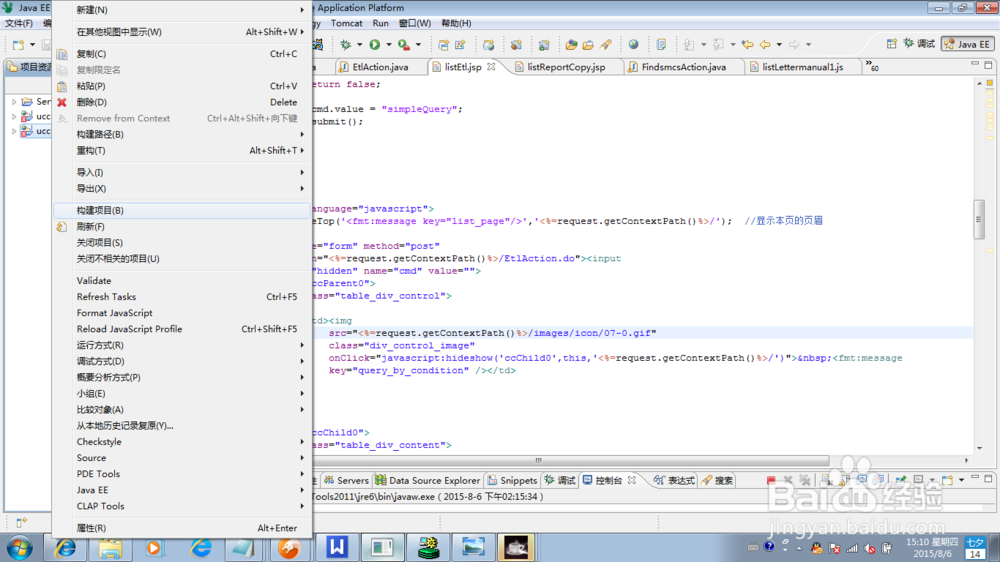
Task: Click the Copy icon in context menu
Action: click(62, 54)
